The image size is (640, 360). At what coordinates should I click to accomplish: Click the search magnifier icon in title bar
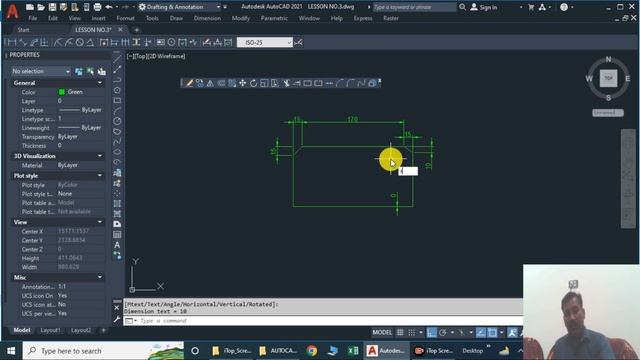click(462, 7)
